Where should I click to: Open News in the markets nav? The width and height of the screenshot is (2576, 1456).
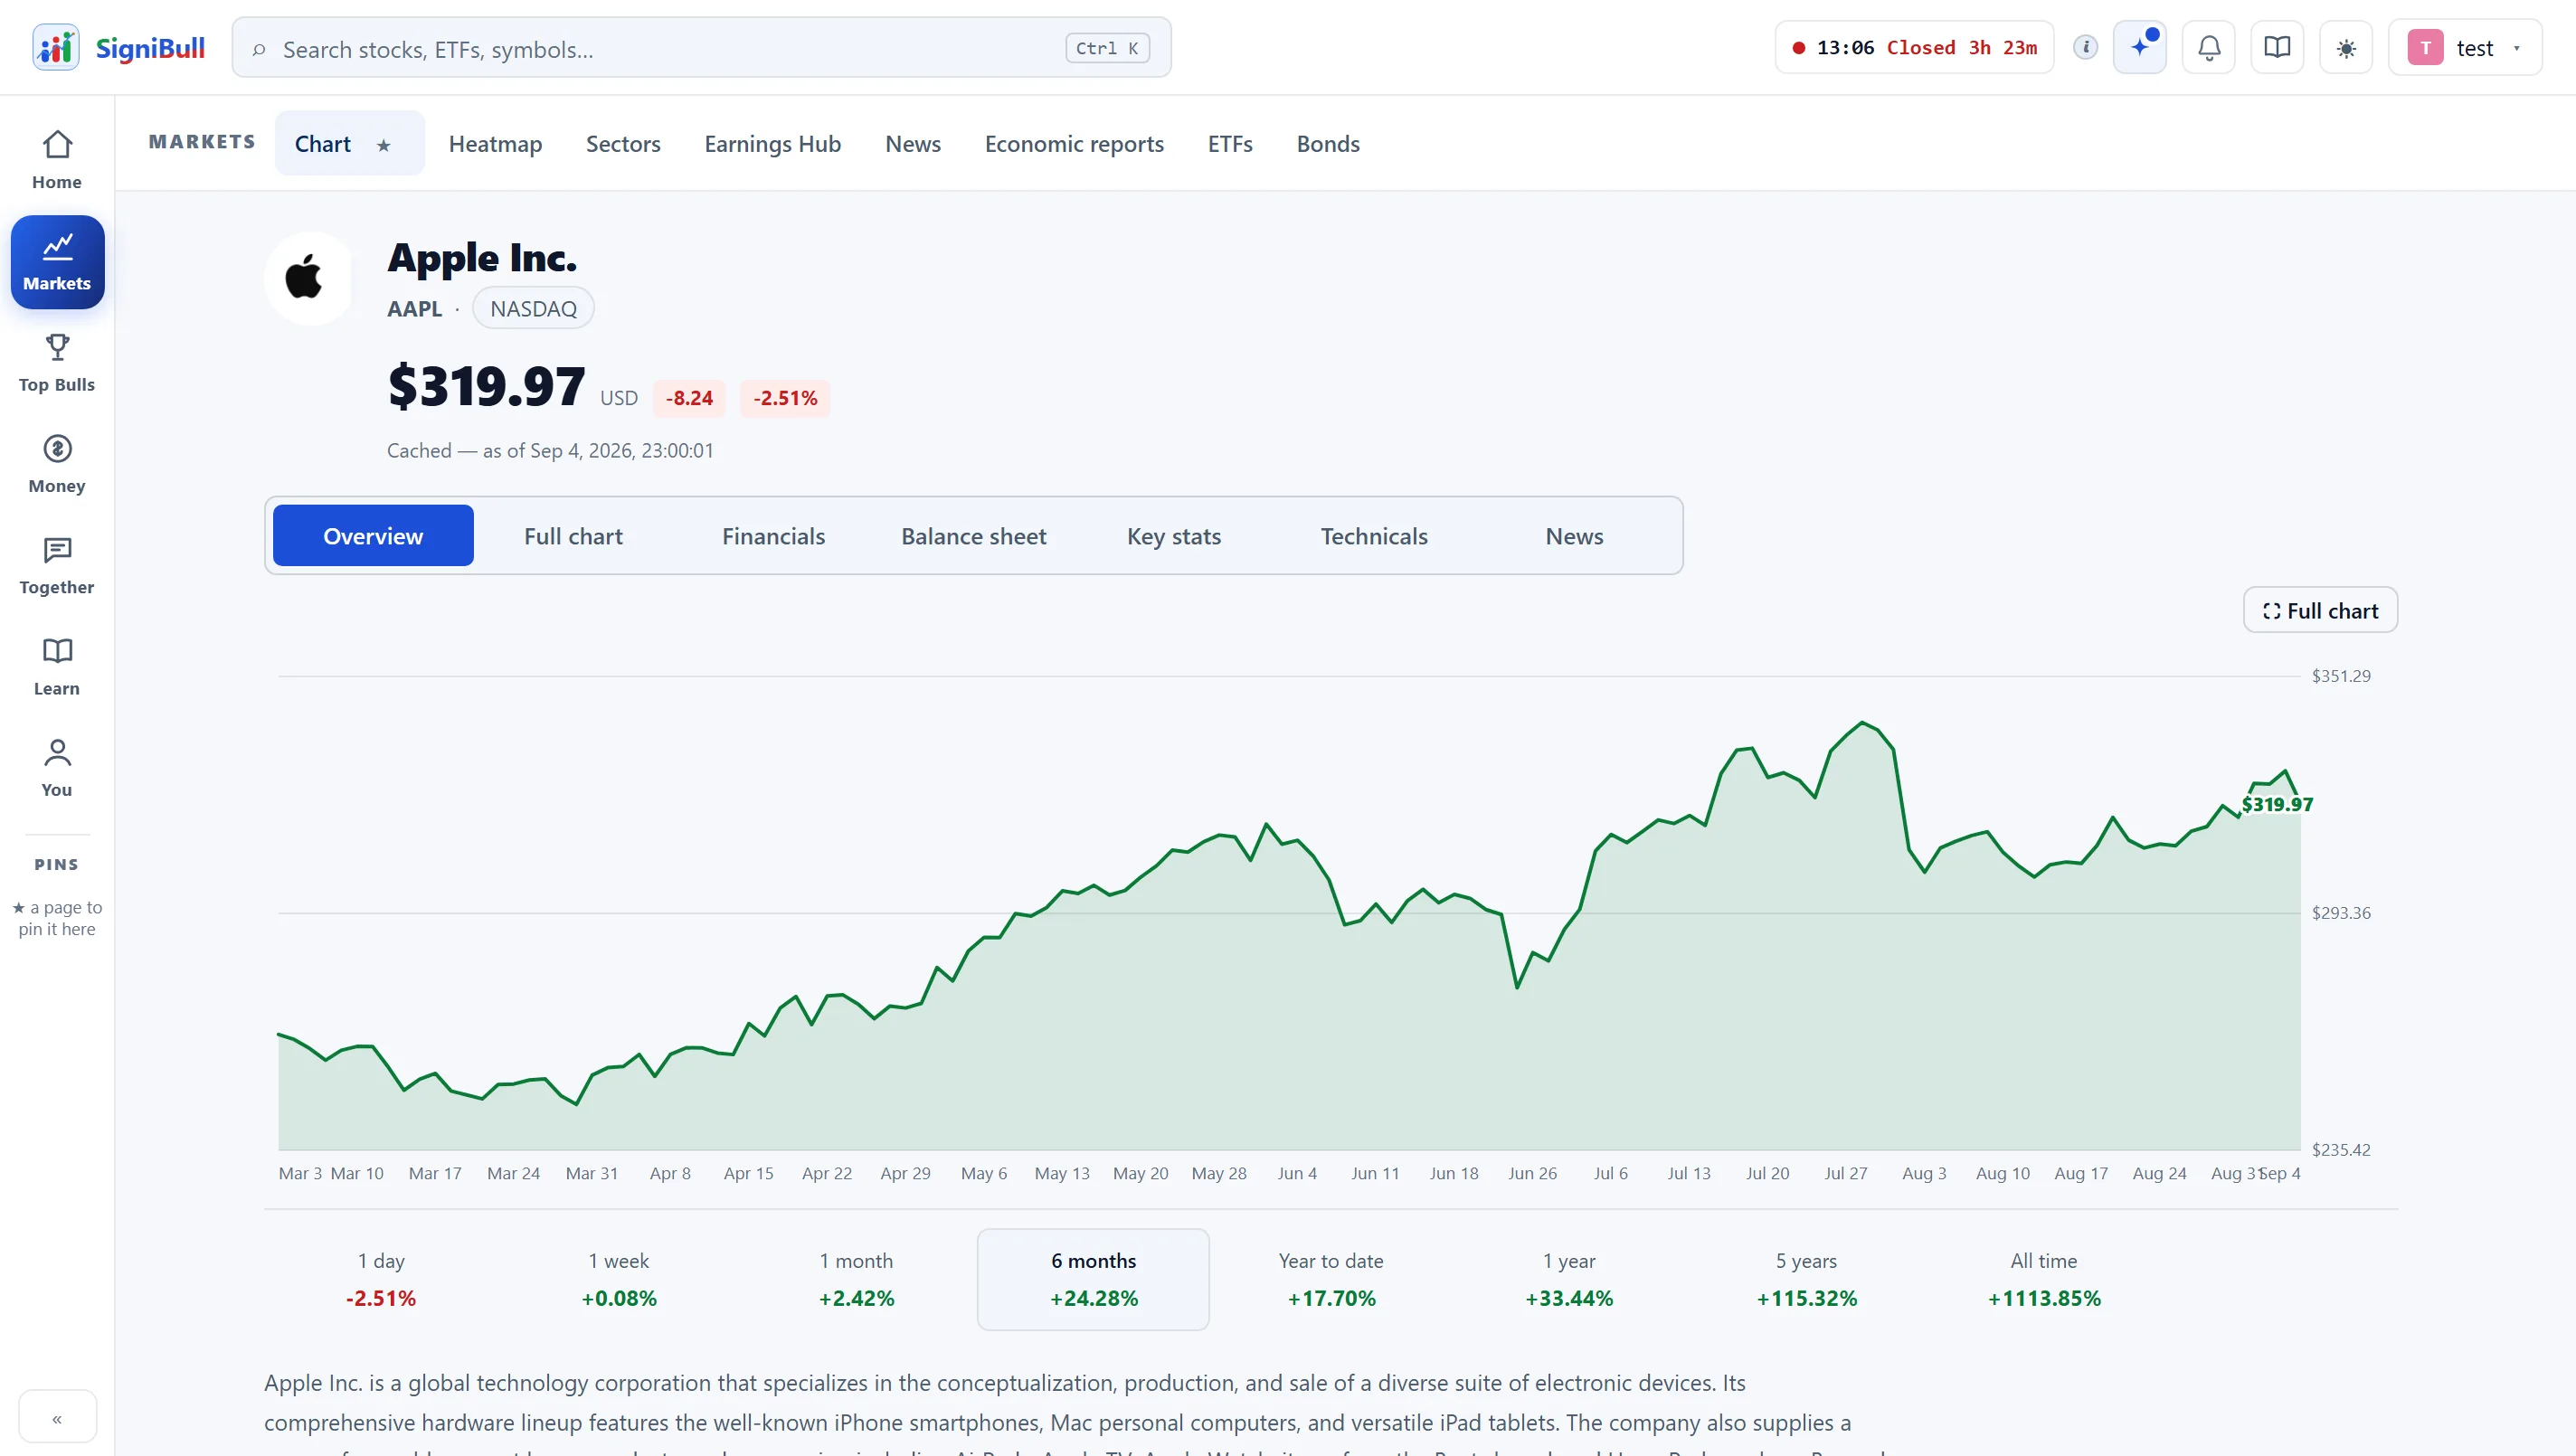(x=913, y=144)
